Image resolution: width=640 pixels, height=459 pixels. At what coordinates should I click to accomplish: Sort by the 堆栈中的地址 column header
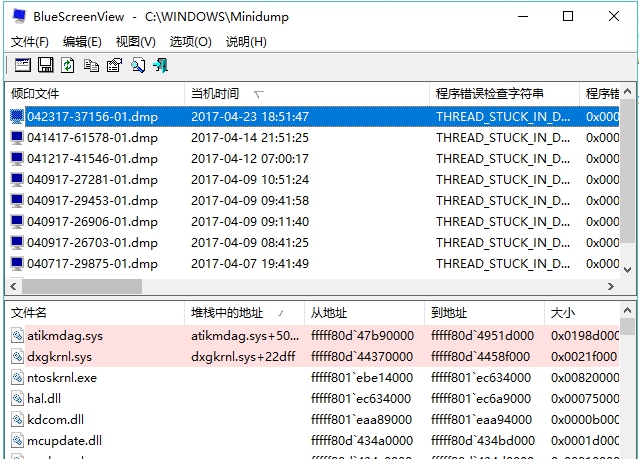tap(244, 313)
